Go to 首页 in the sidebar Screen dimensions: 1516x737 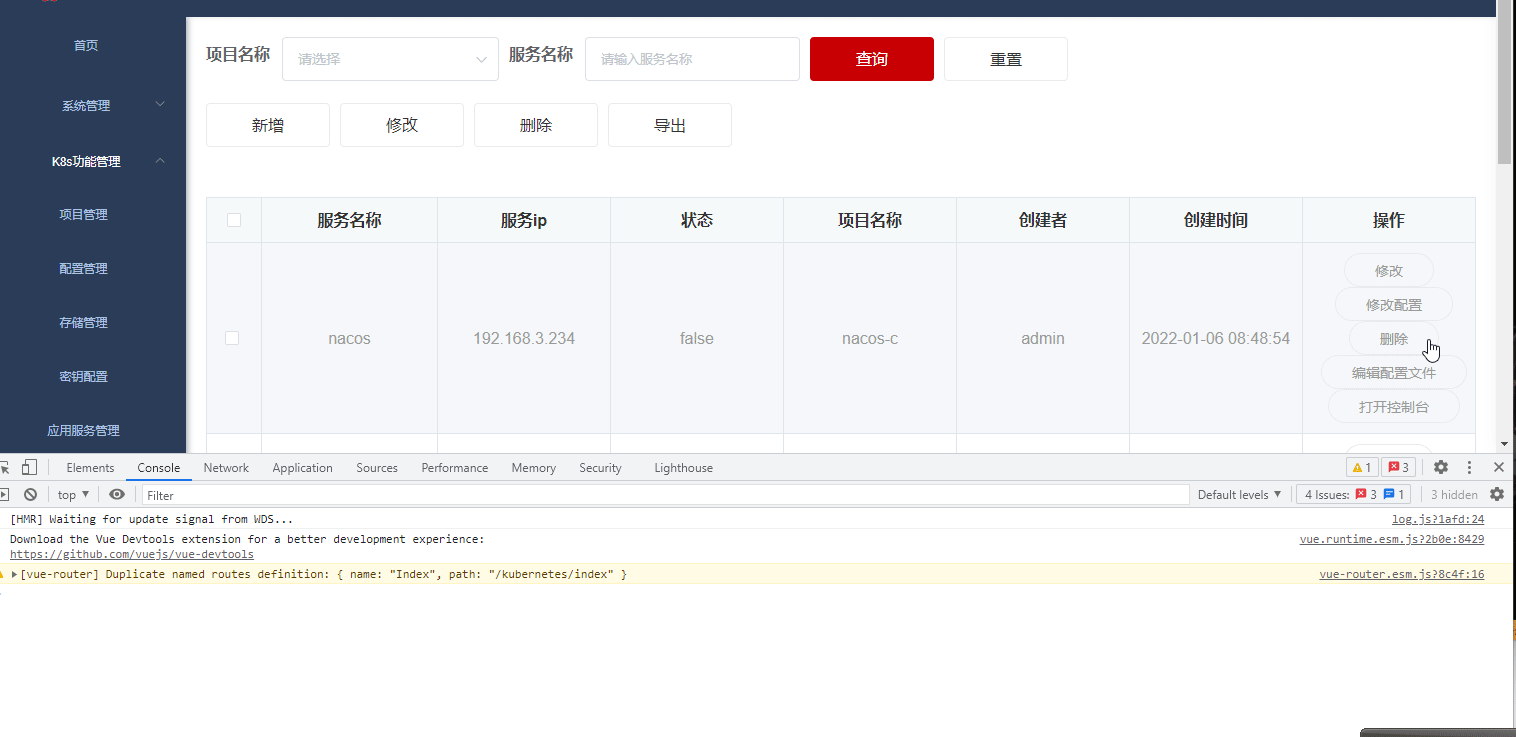(86, 45)
